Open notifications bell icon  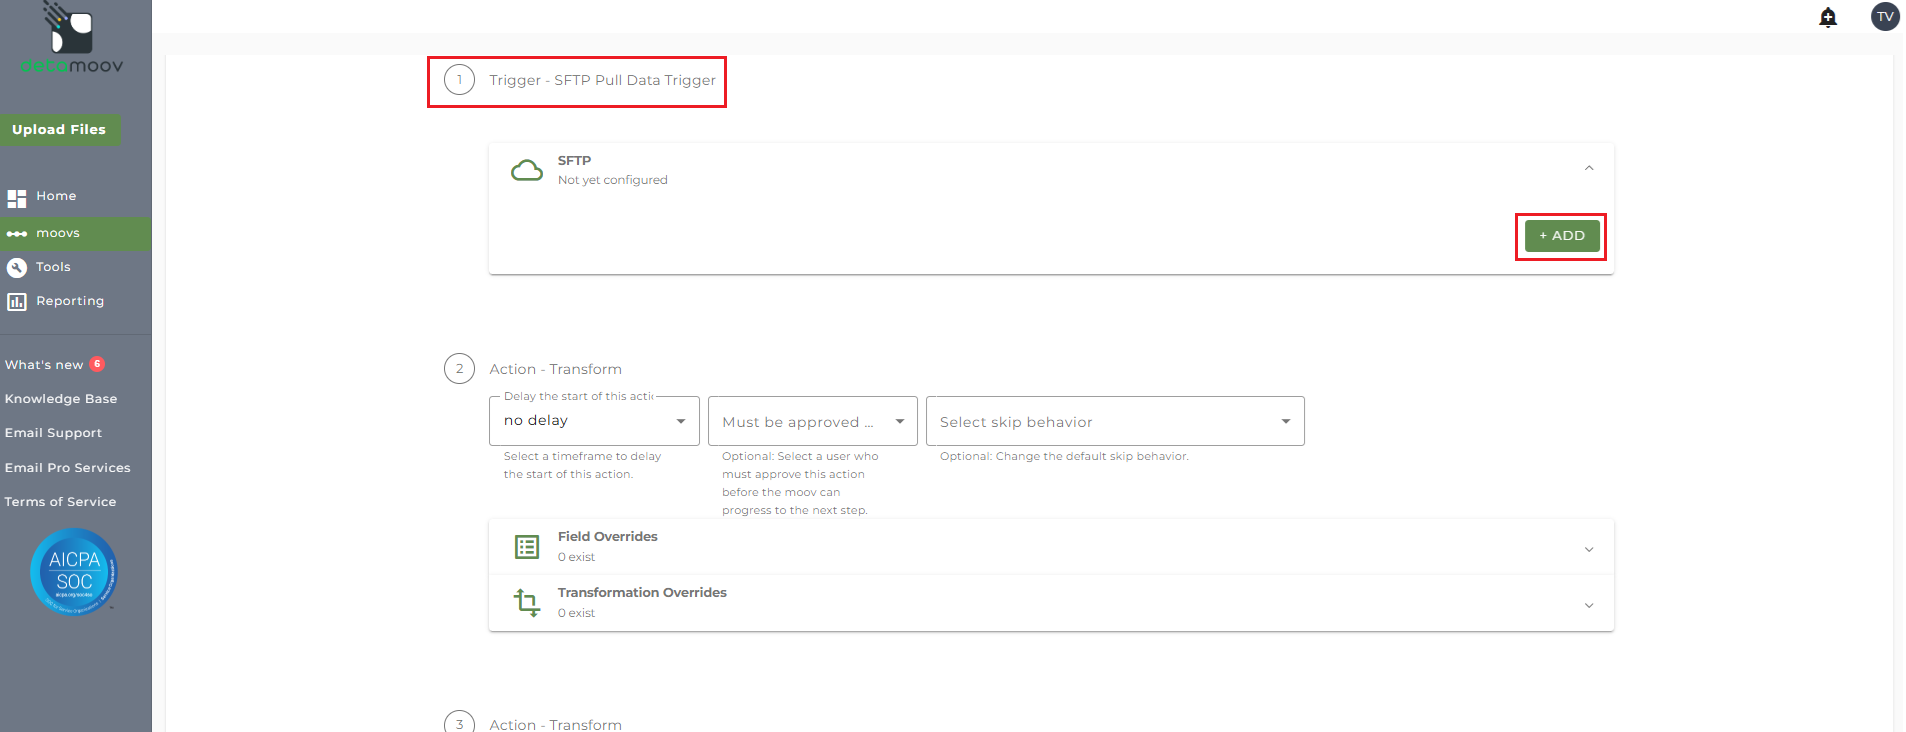(1828, 17)
